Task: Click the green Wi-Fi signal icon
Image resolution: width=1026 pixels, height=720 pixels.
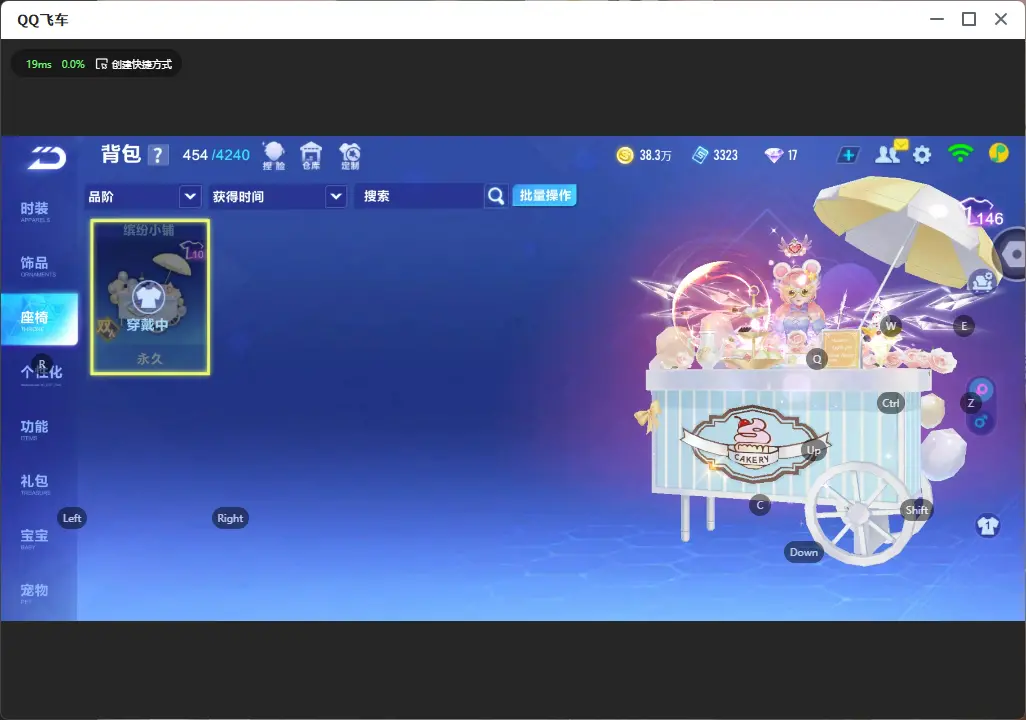Action: [960, 153]
